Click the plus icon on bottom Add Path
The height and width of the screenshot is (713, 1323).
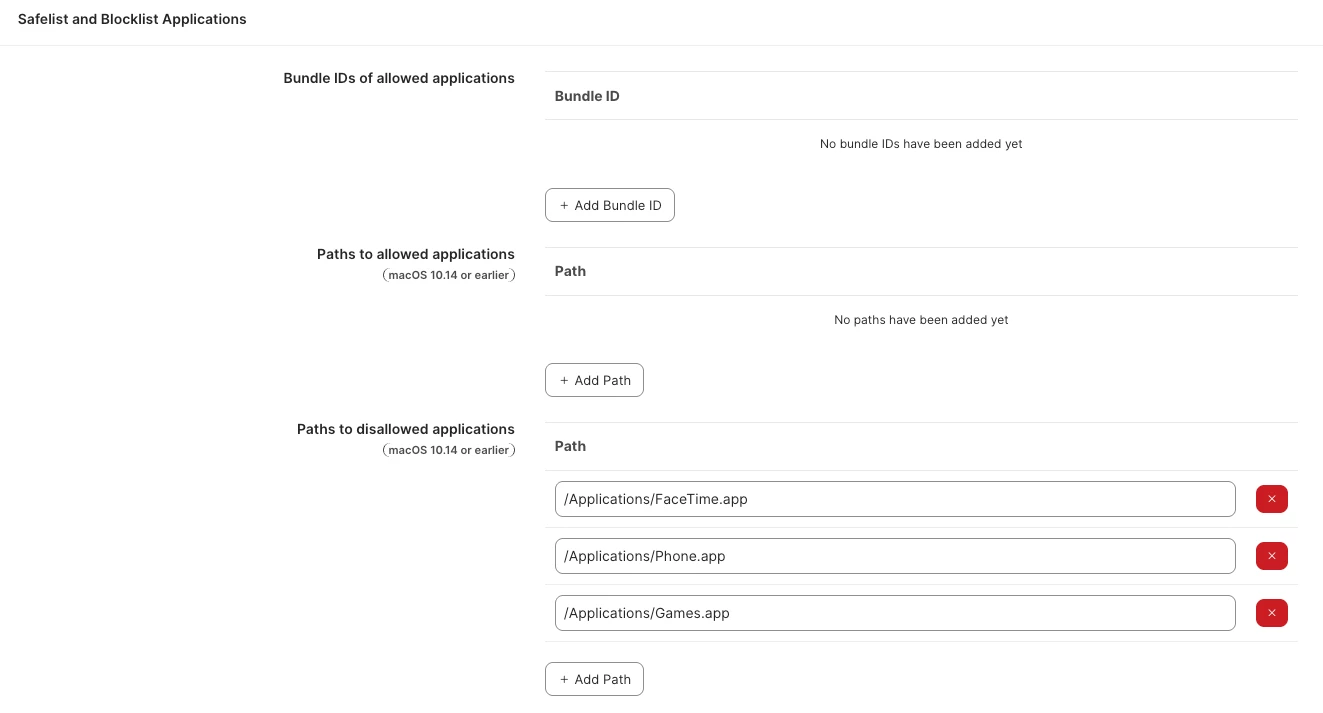564,679
